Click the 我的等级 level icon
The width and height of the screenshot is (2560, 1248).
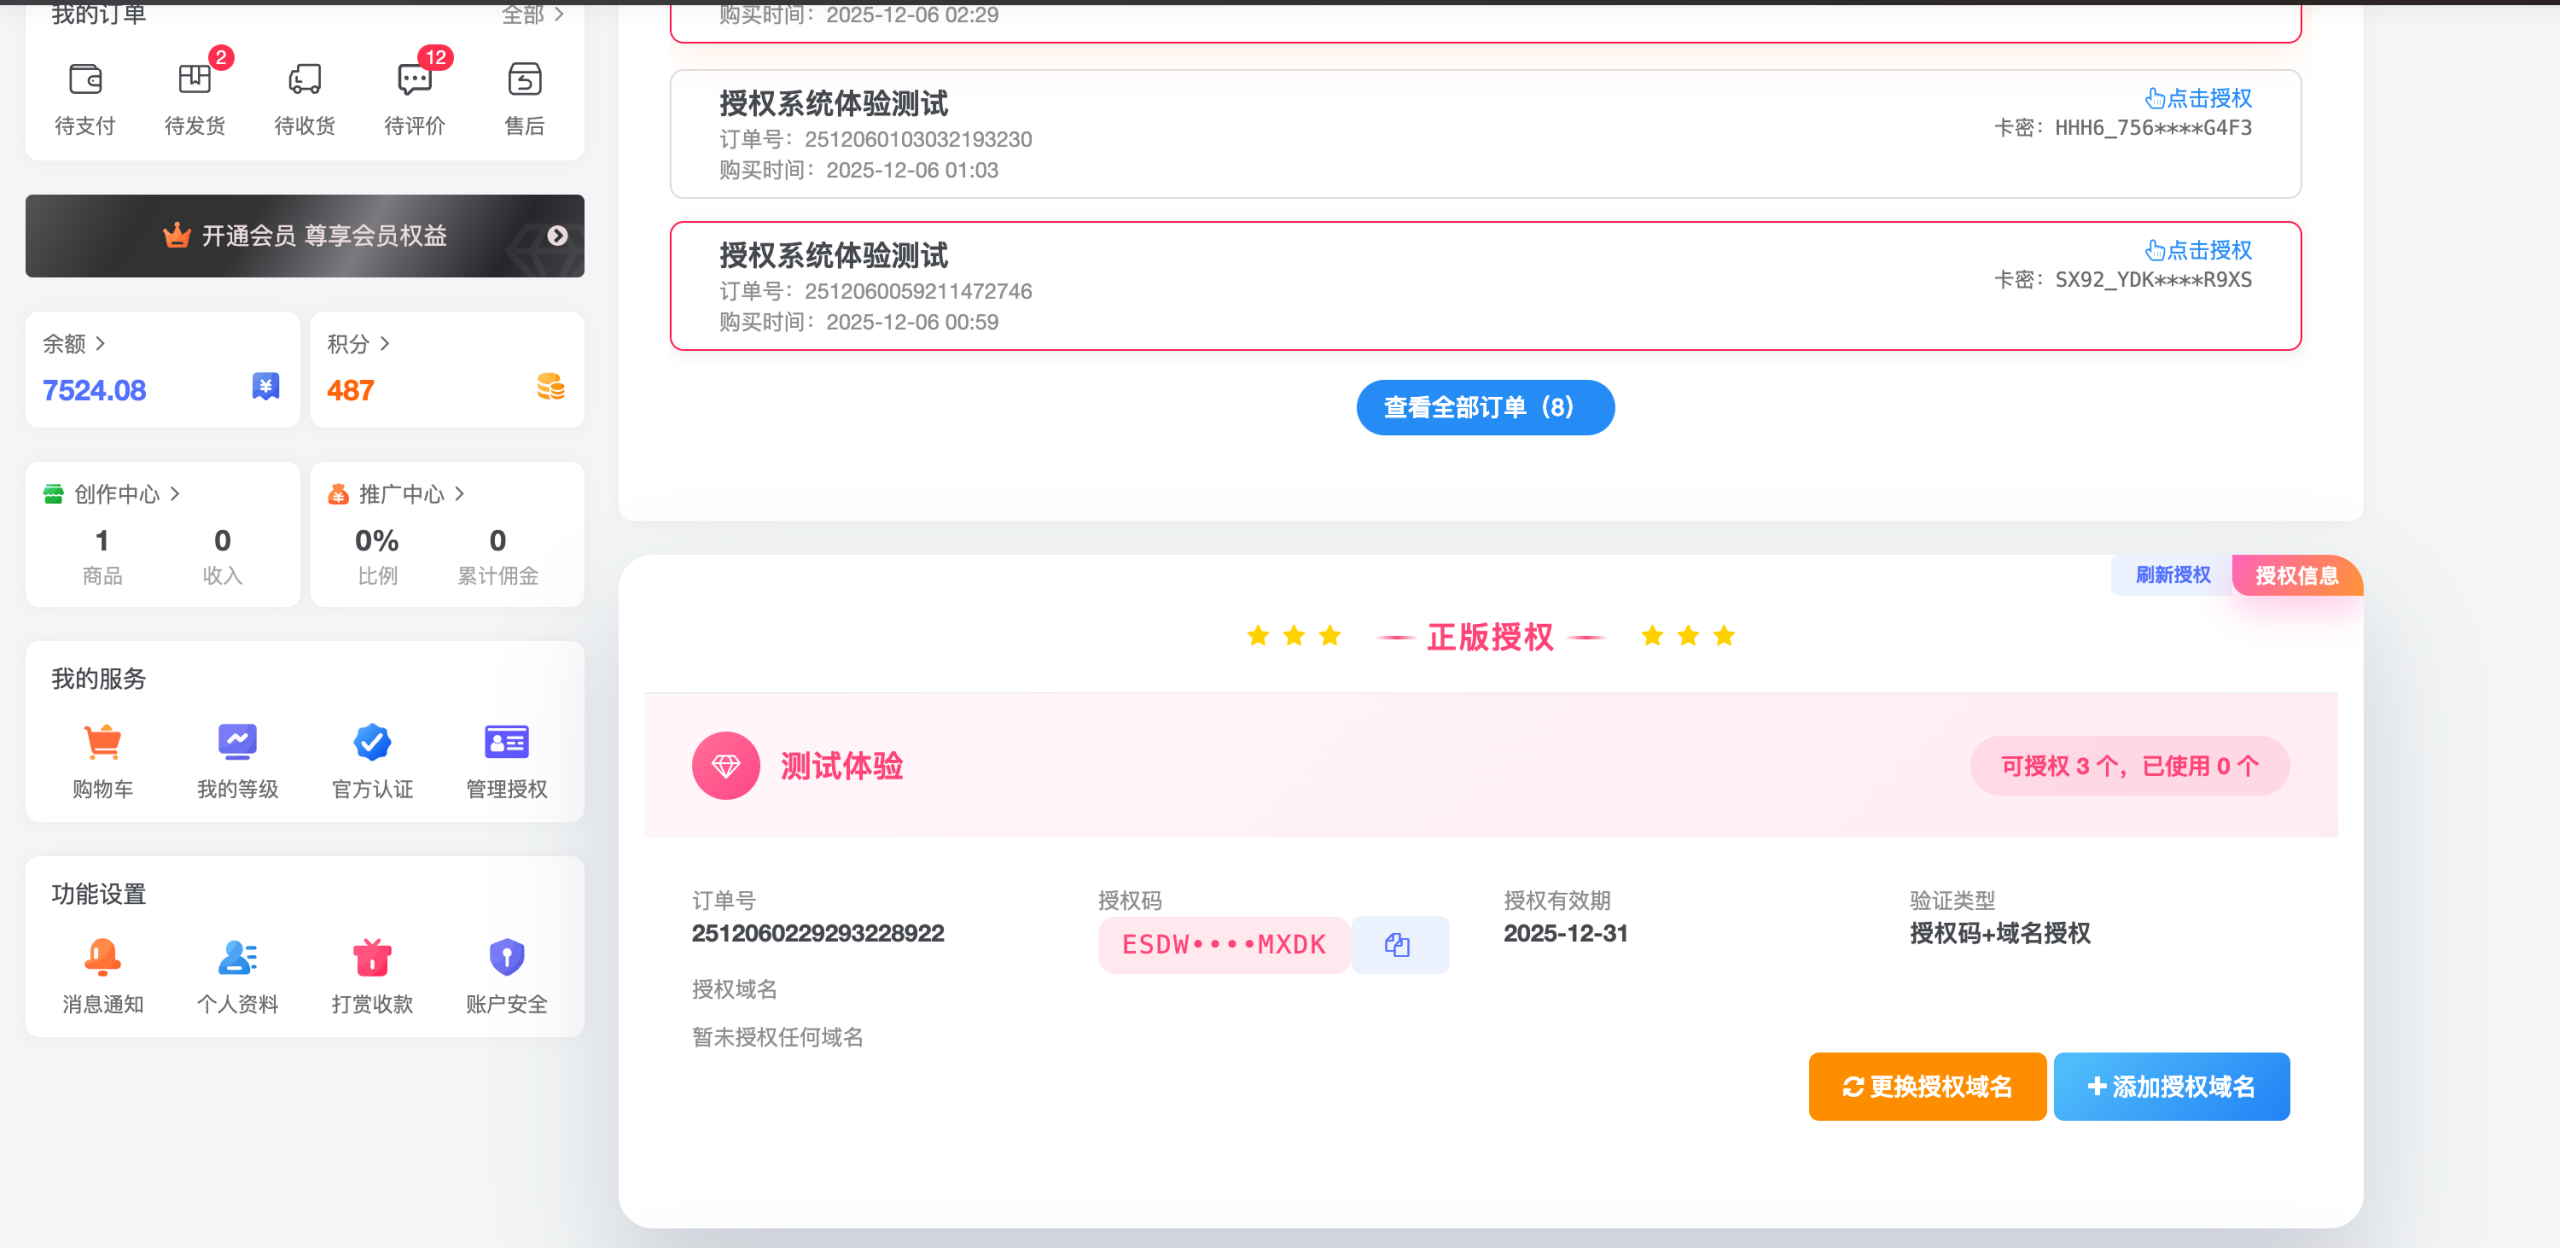237,742
